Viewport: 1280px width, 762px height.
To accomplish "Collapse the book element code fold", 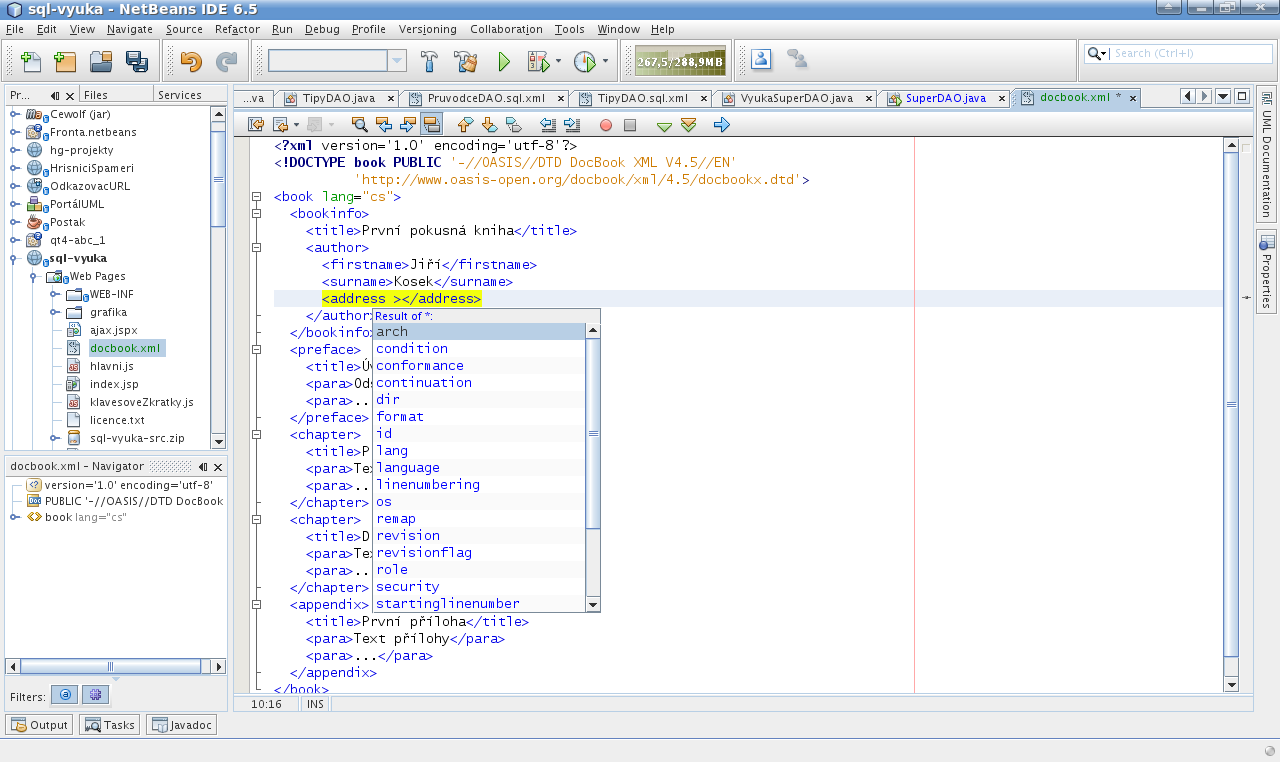I will click(257, 197).
